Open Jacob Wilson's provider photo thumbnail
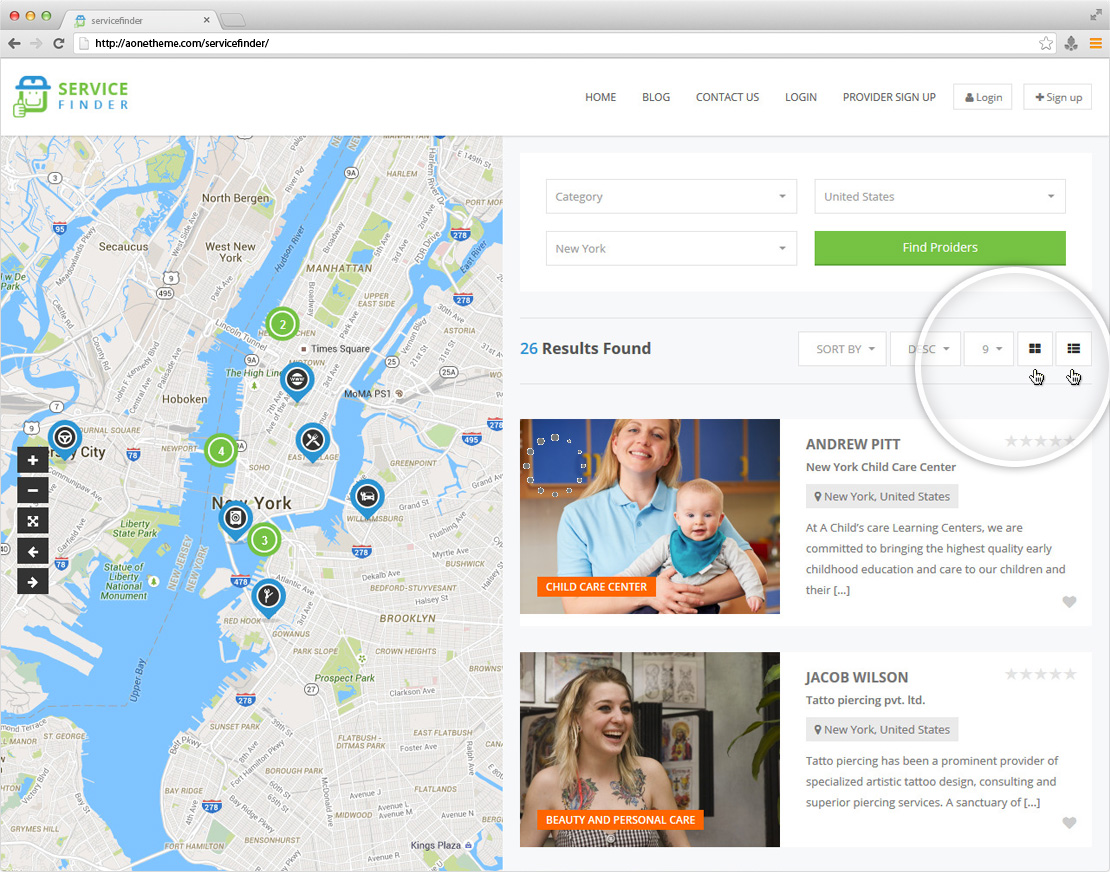This screenshot has height=872, width=1110. tap(649, 749)
